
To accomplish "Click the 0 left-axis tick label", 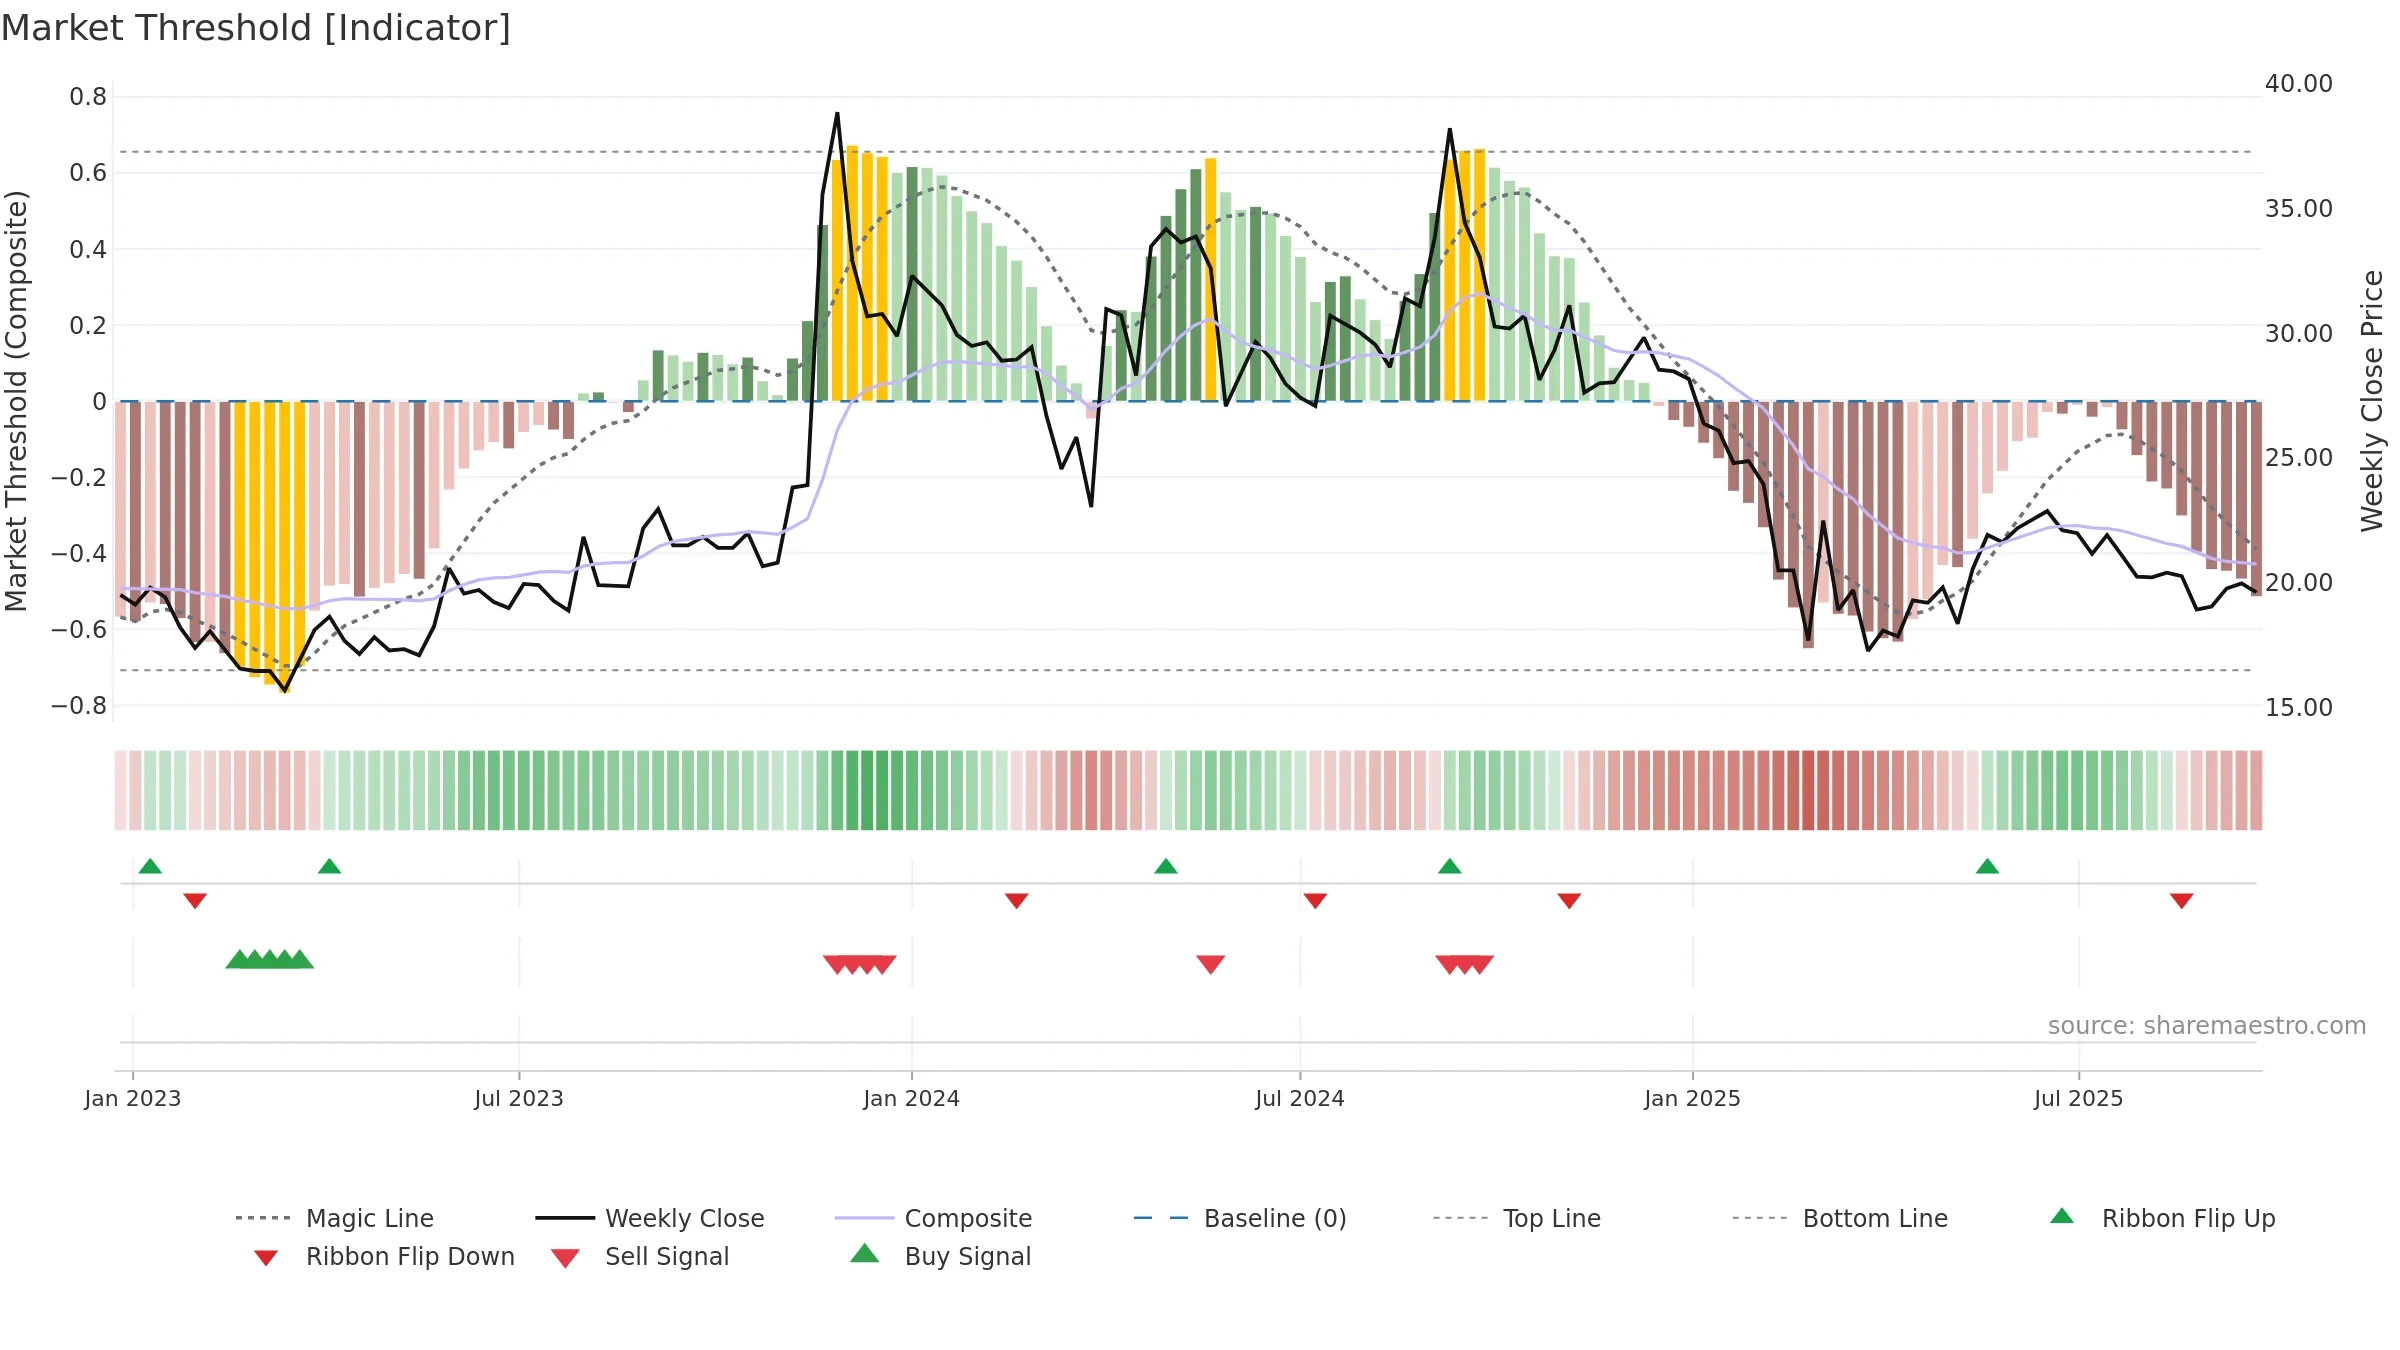I will point(99,402).
